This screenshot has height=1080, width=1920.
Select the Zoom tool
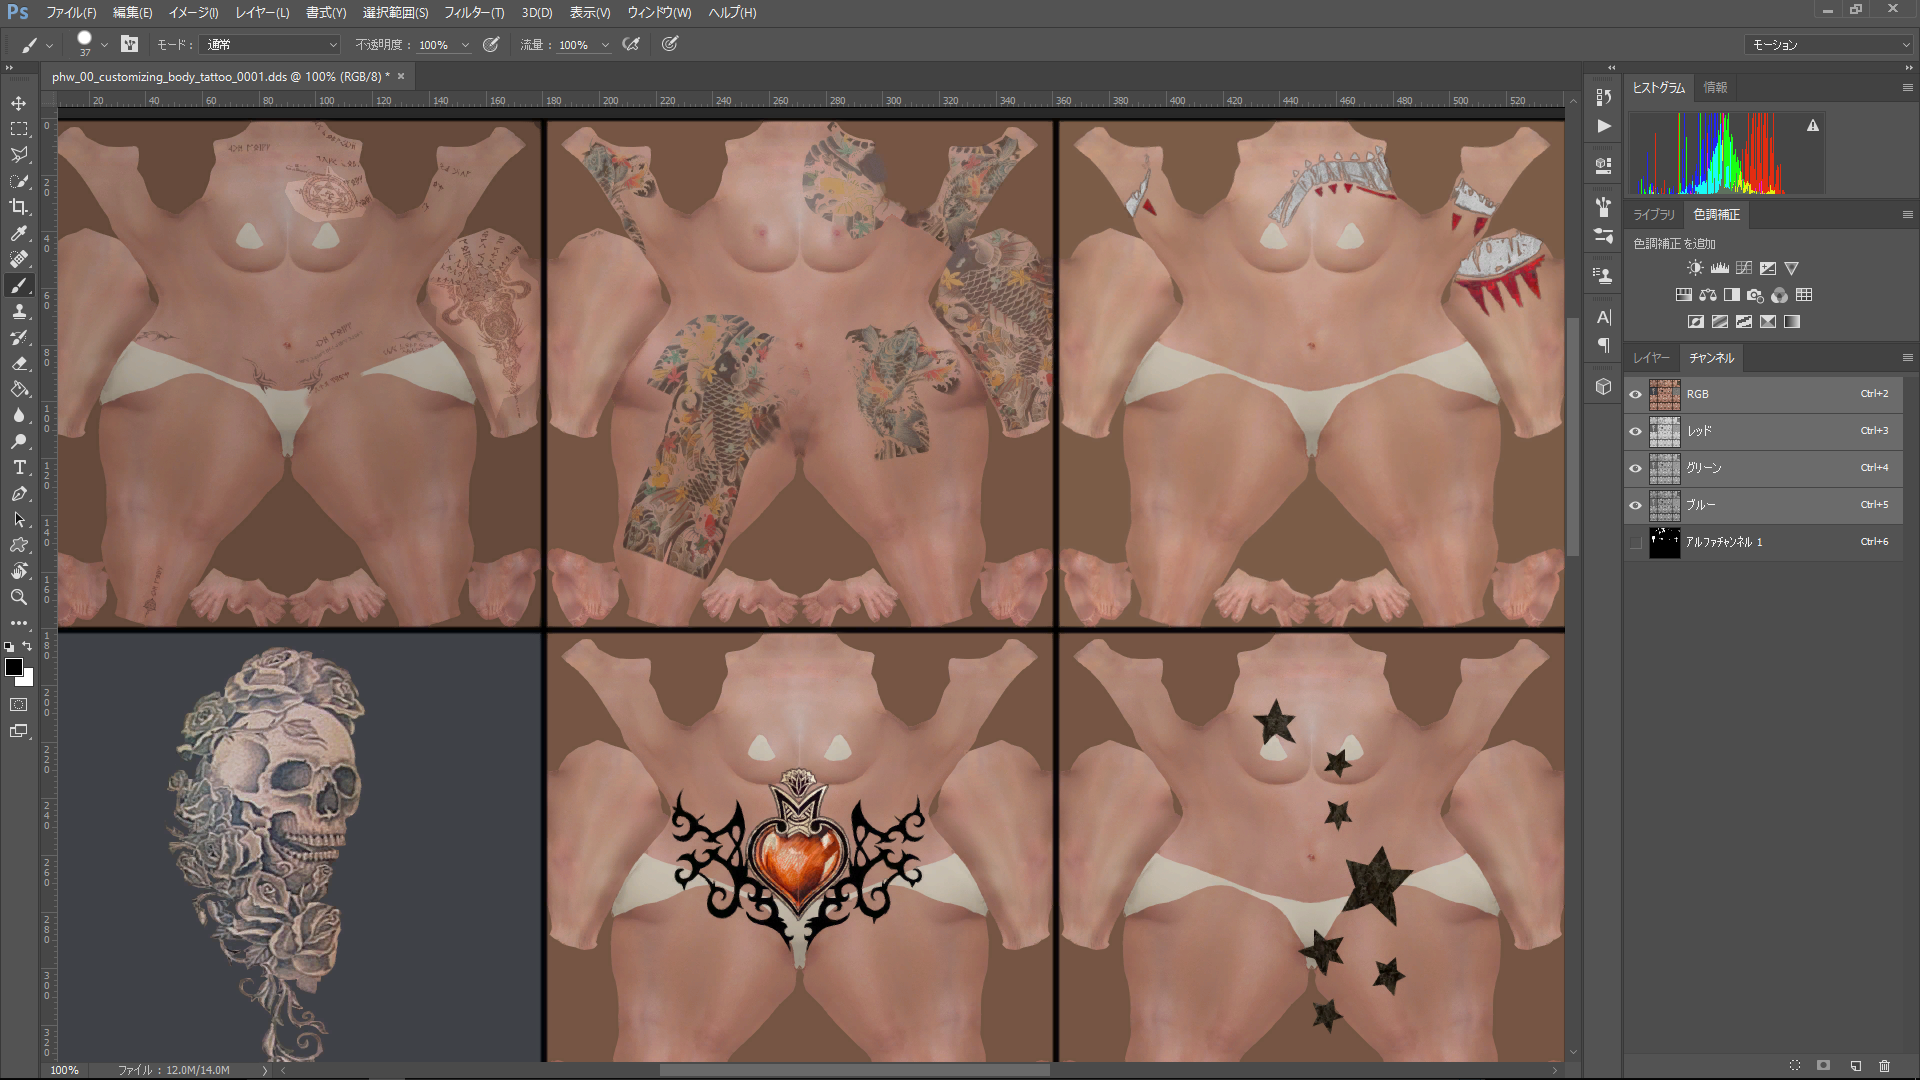tap(19, 597)
